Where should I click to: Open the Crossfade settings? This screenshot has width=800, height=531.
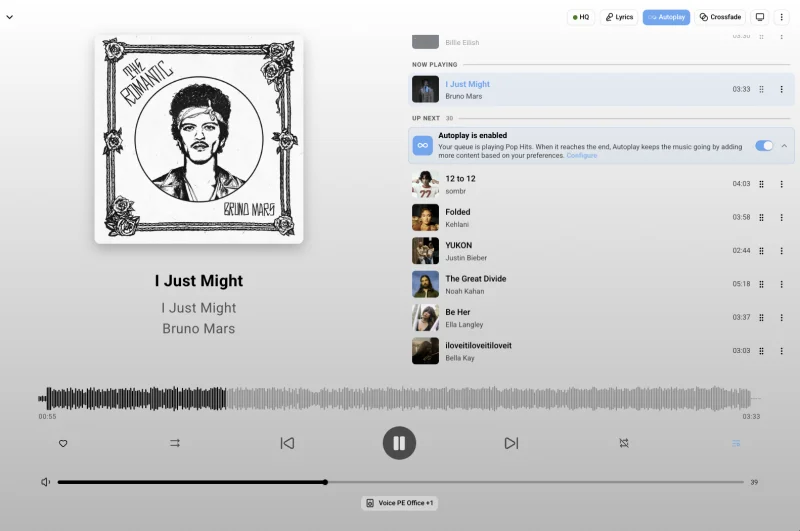pyautogui.click(x=720, y=17)
